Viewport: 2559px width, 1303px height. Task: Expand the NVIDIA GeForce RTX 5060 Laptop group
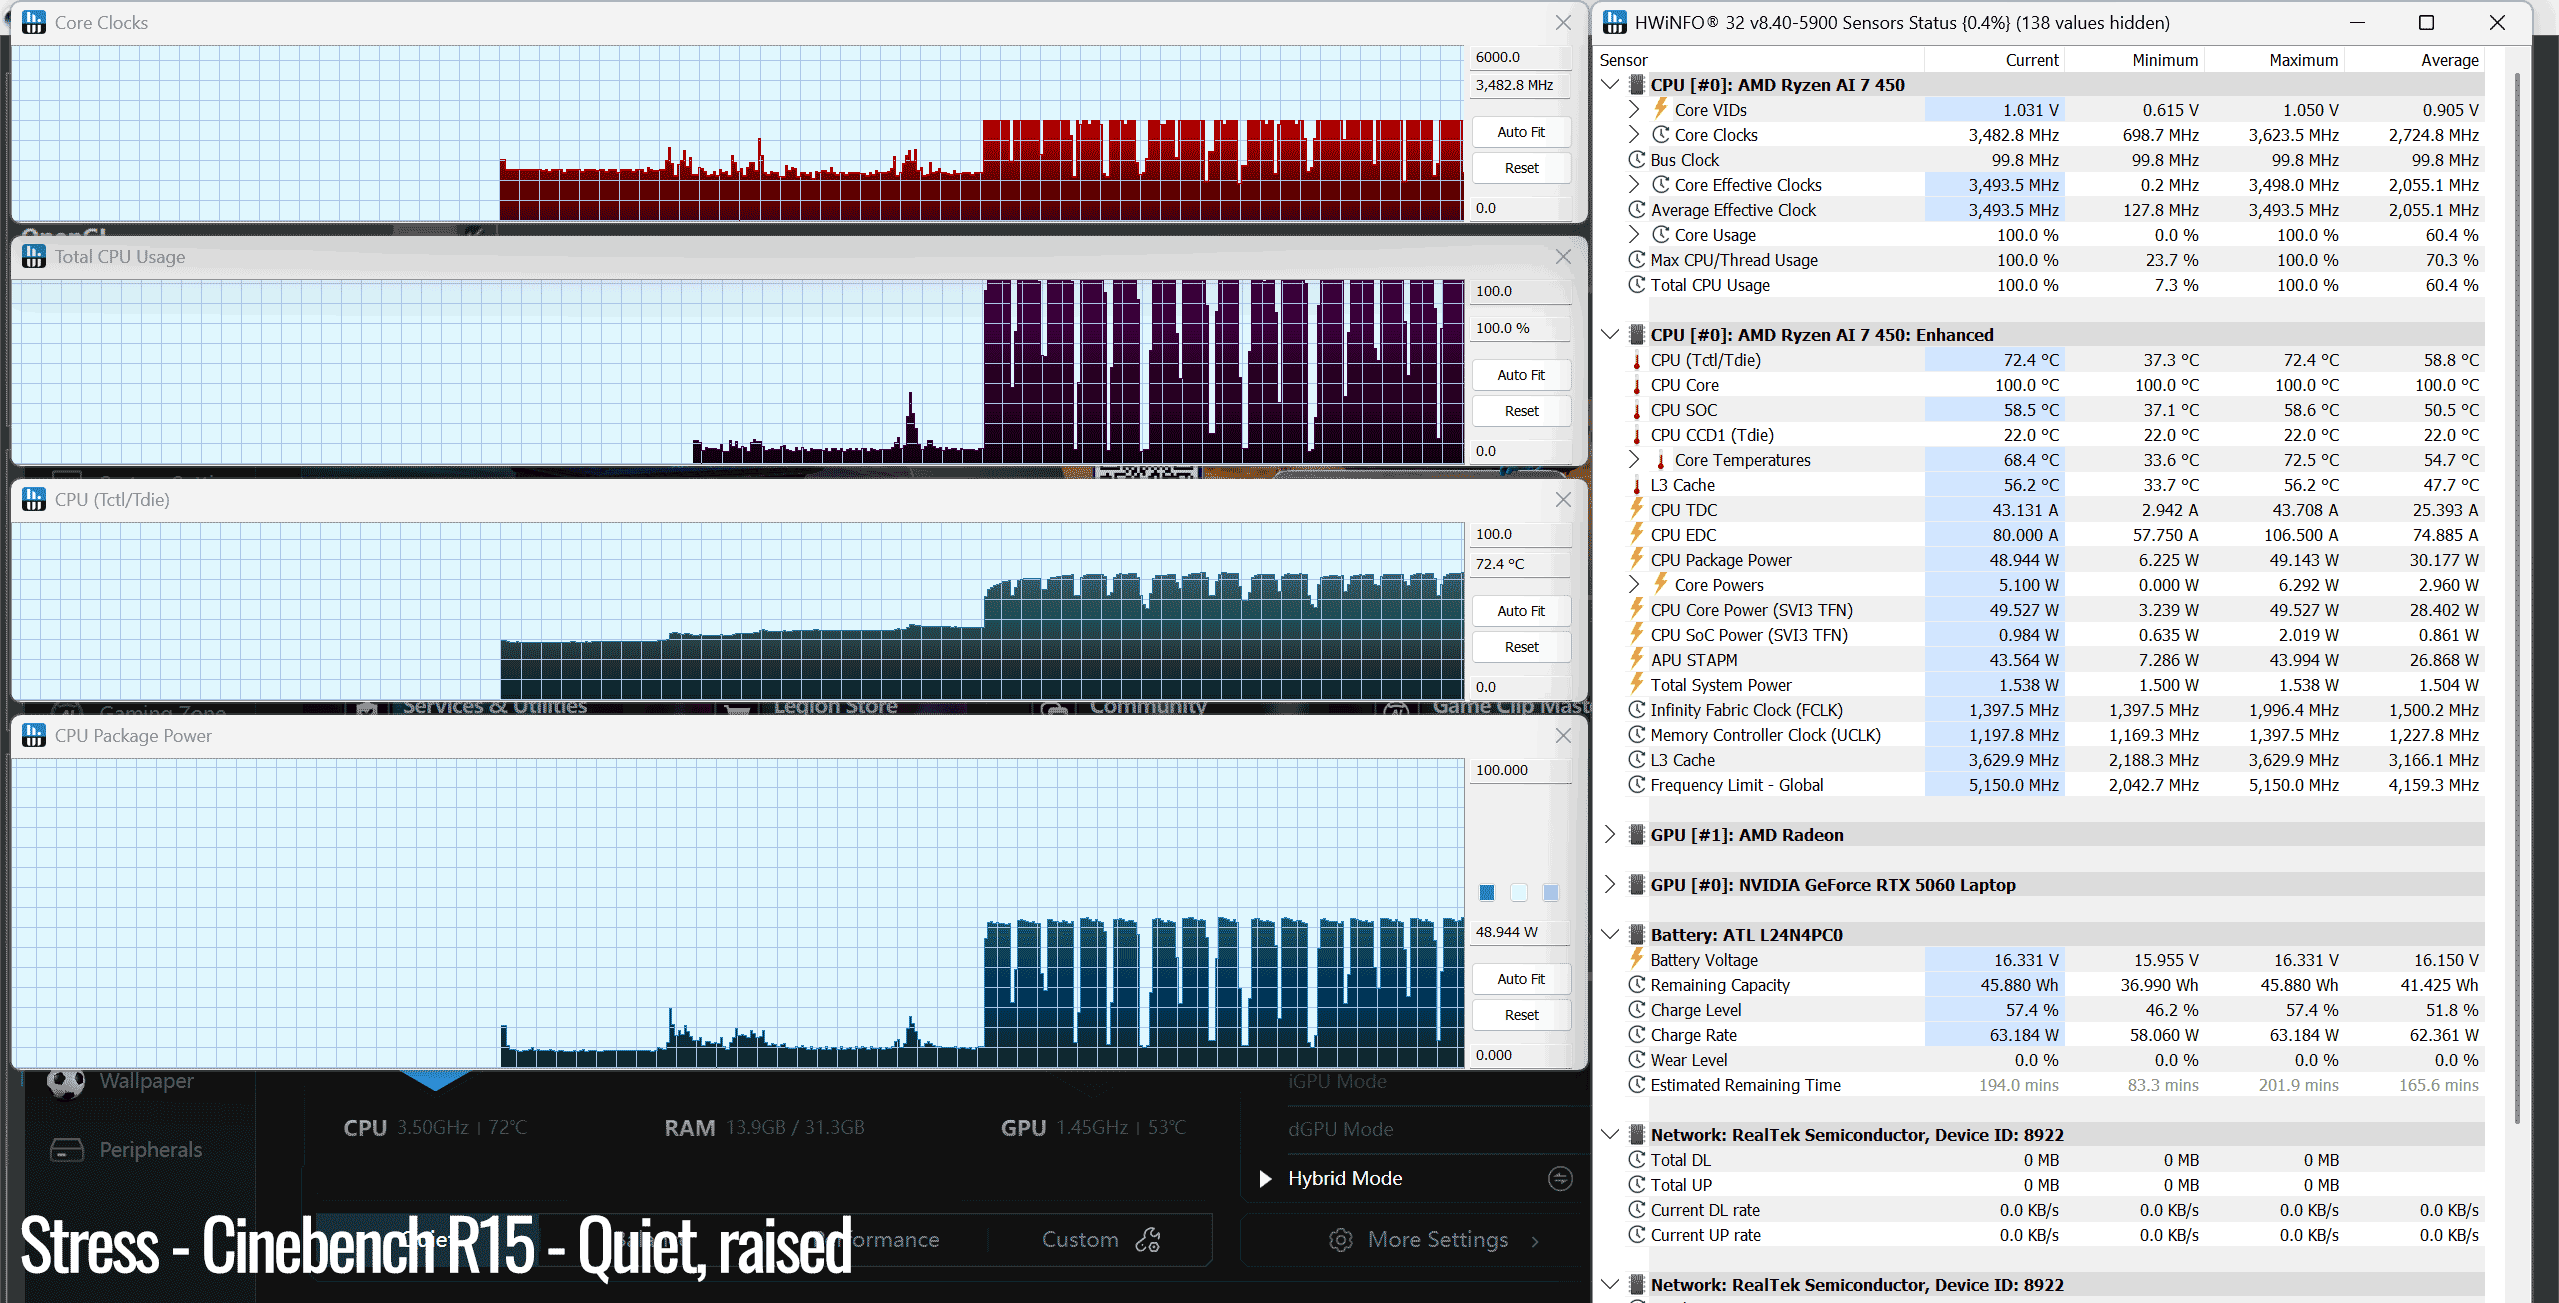(1610, 885)
